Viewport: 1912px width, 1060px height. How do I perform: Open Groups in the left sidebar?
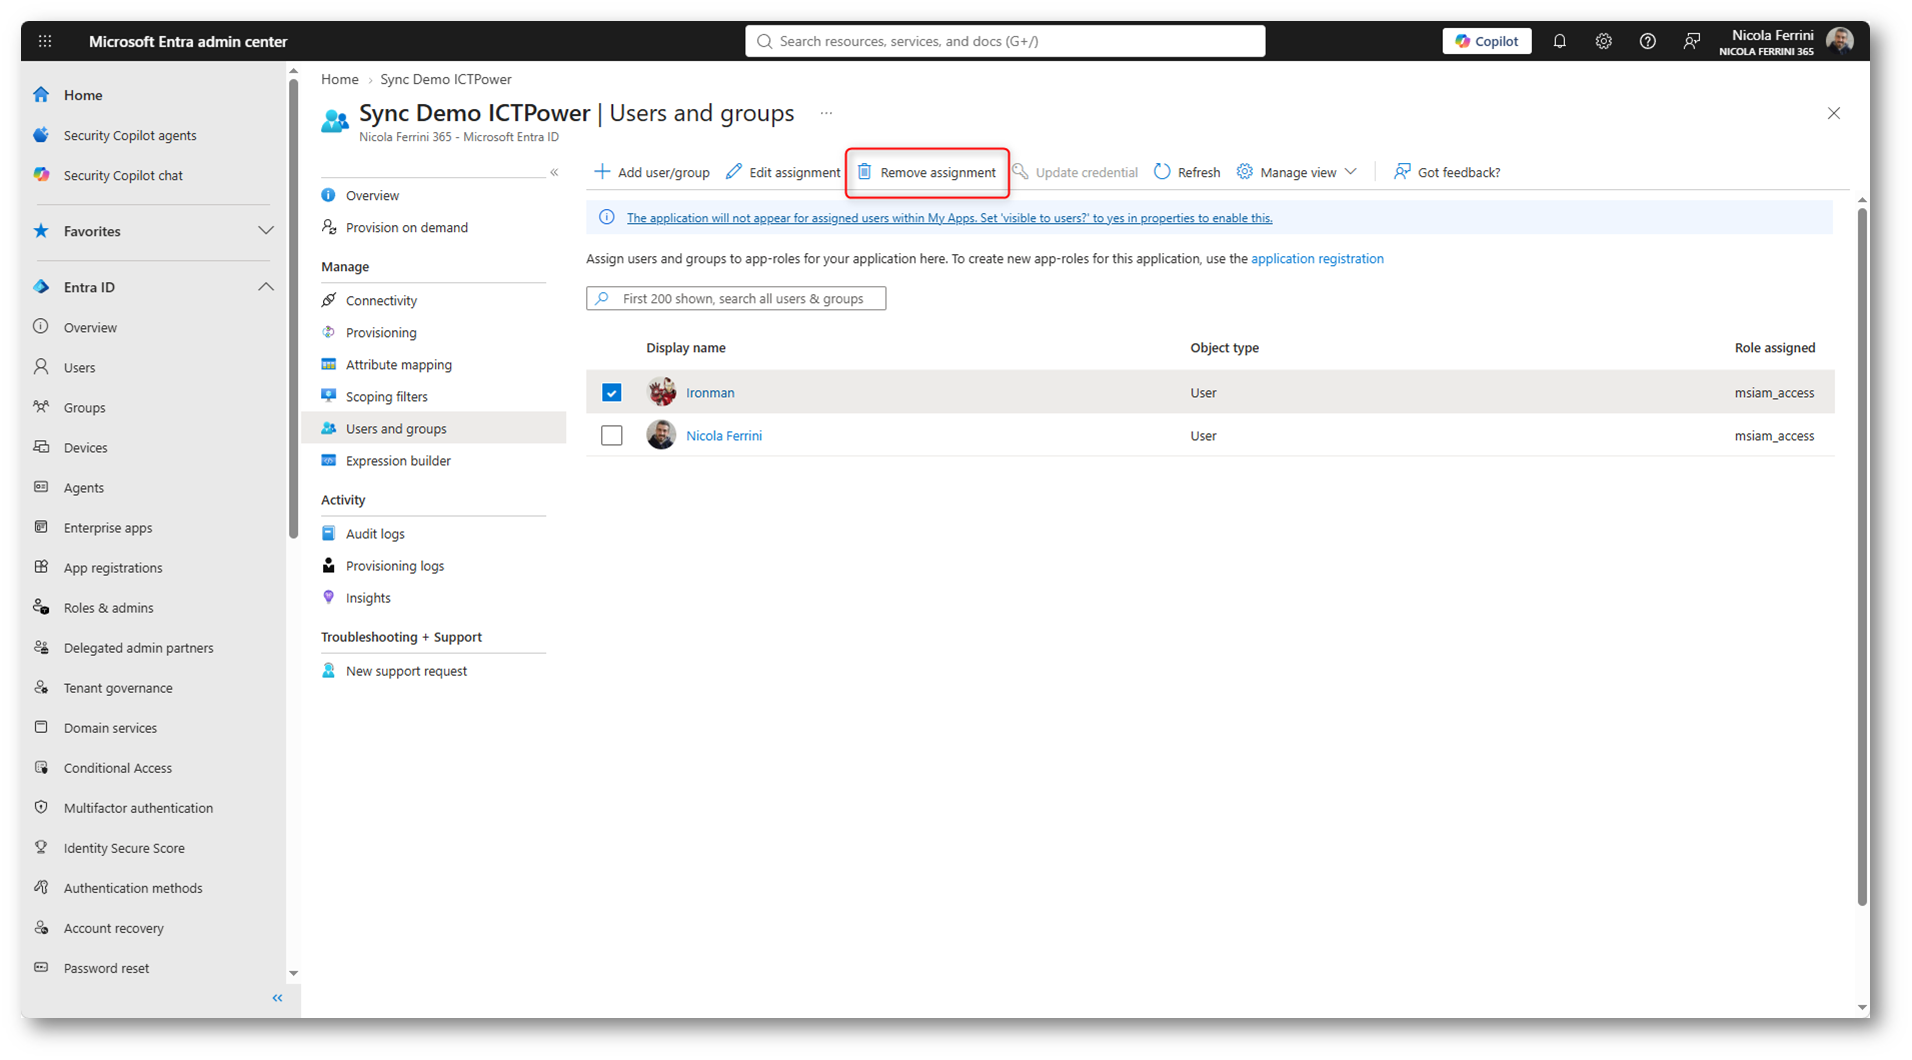tap(84, 407)
